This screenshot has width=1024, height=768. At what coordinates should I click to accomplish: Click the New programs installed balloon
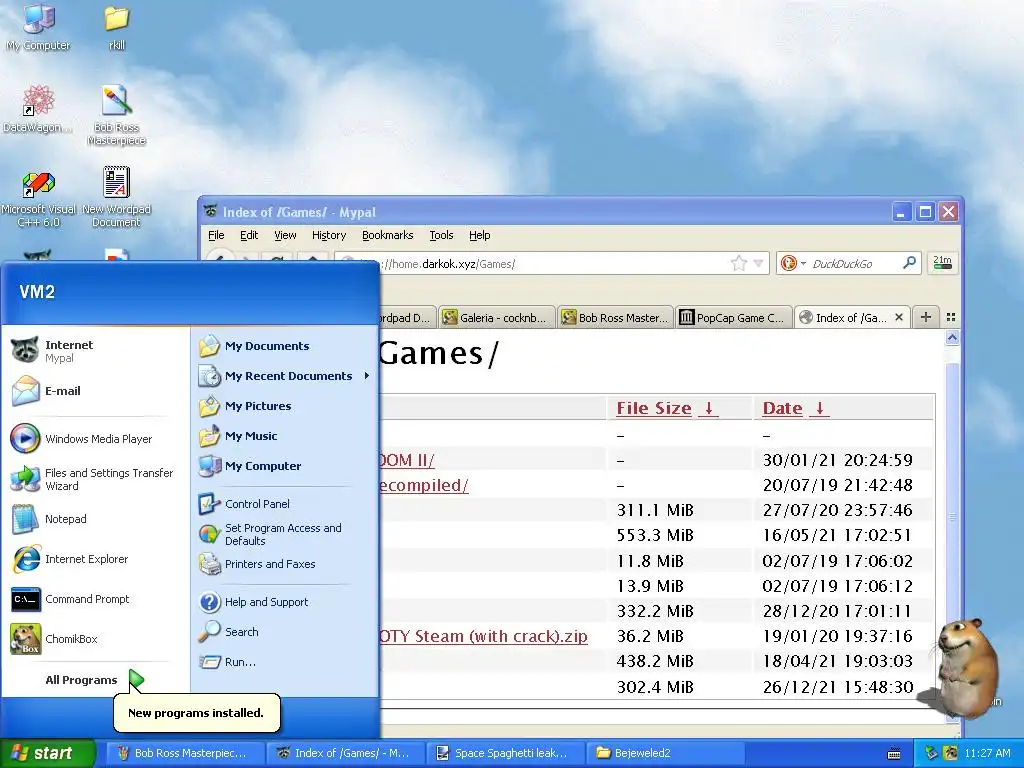(x=196, y=713)
